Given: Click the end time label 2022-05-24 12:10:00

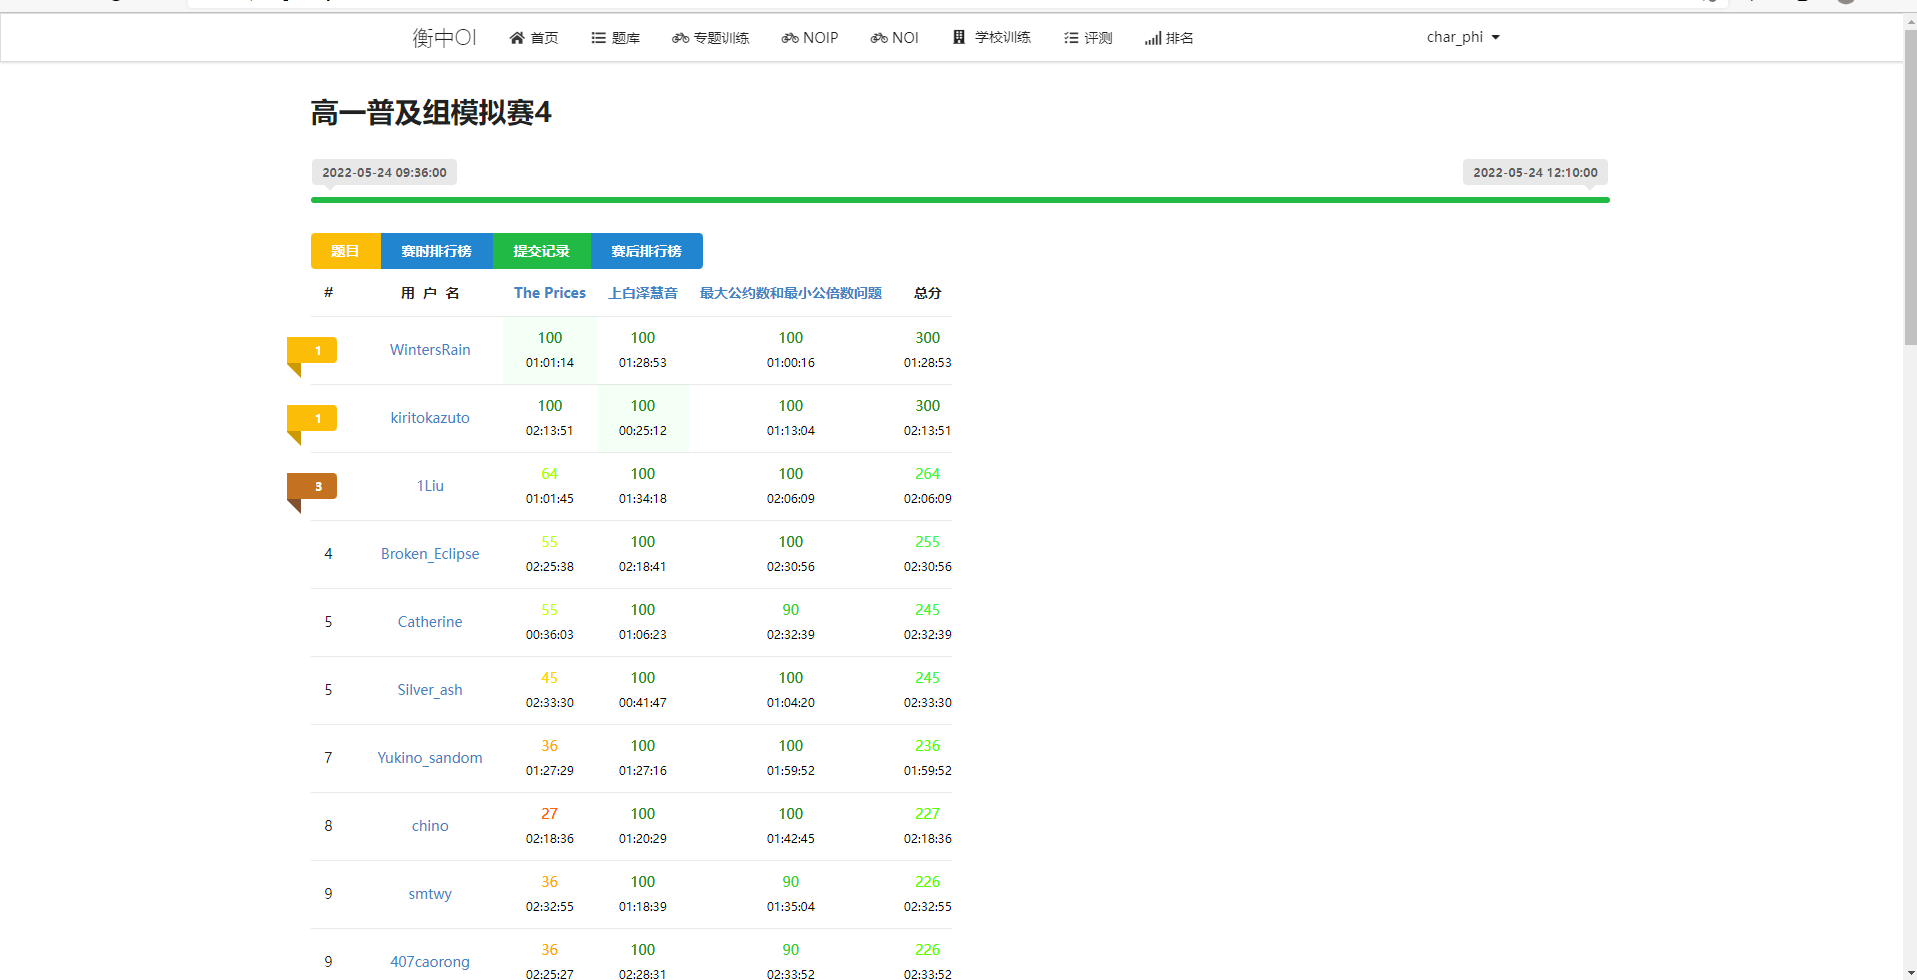Looking at the screenshot, I should point(1535,172).
